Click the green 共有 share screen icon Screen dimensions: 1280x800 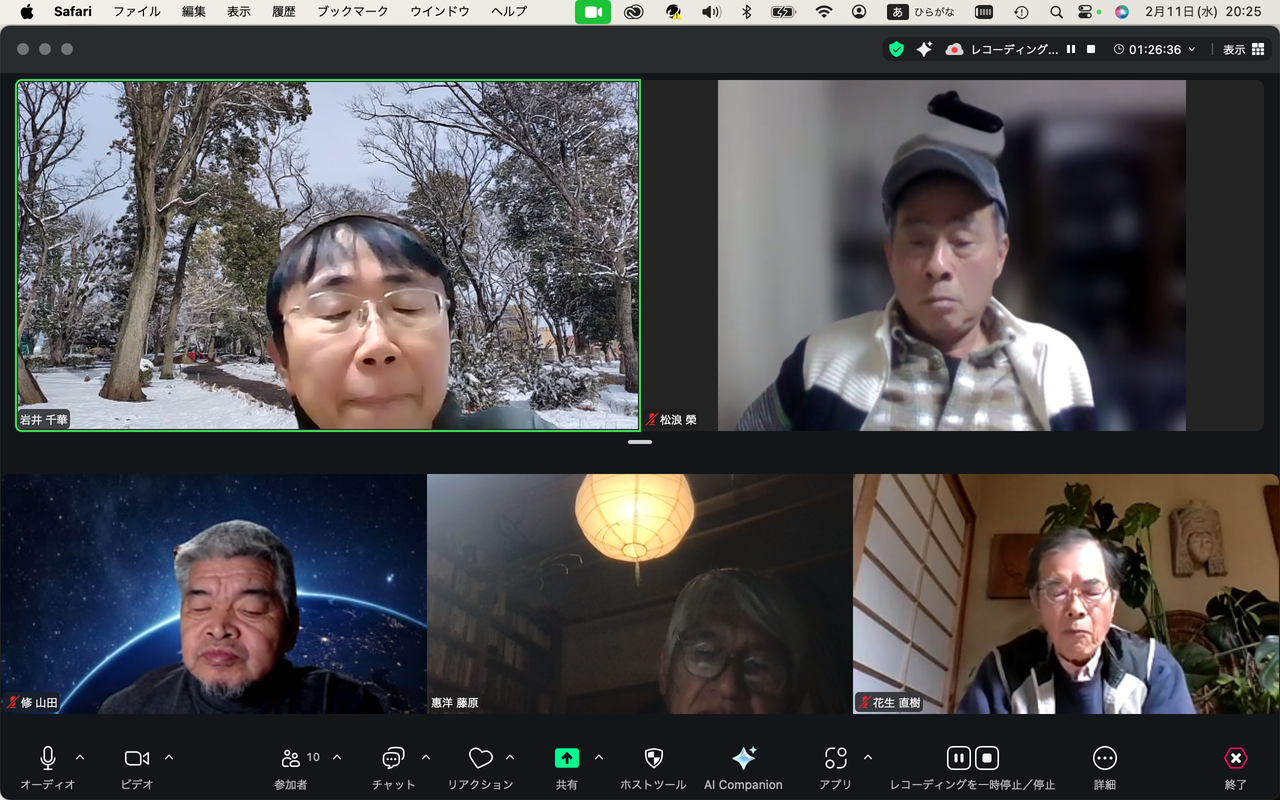pyautogui.click(x=567, y=758)
